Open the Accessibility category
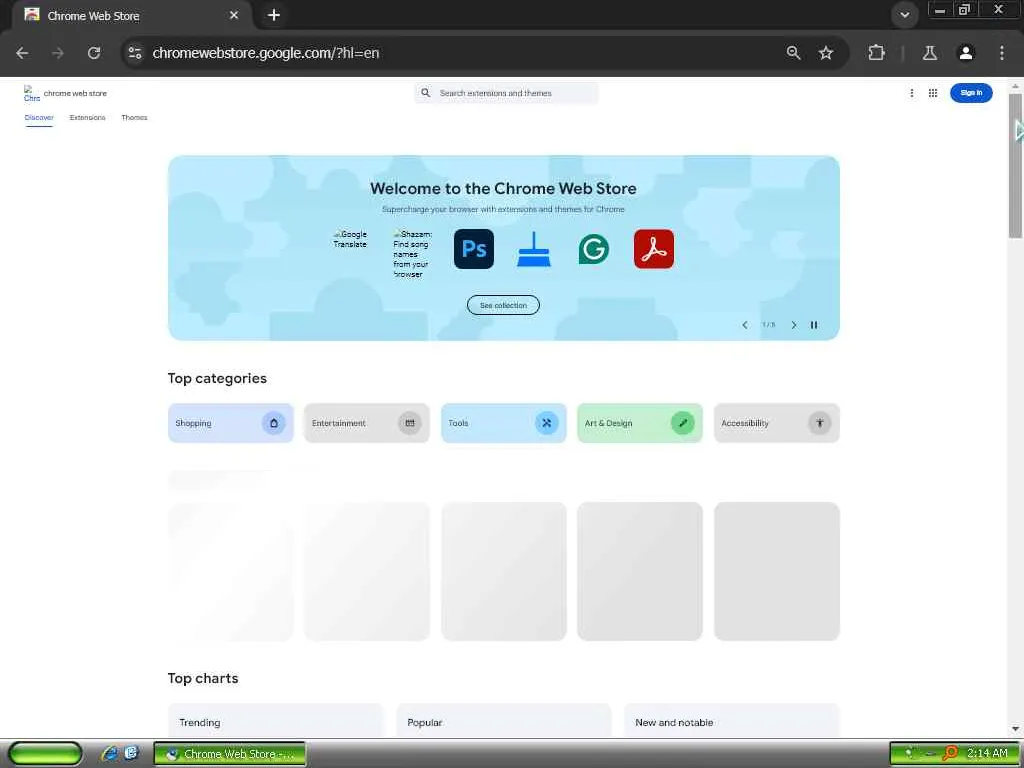Viewport: 1024px width, 768px height. point(776,423)
